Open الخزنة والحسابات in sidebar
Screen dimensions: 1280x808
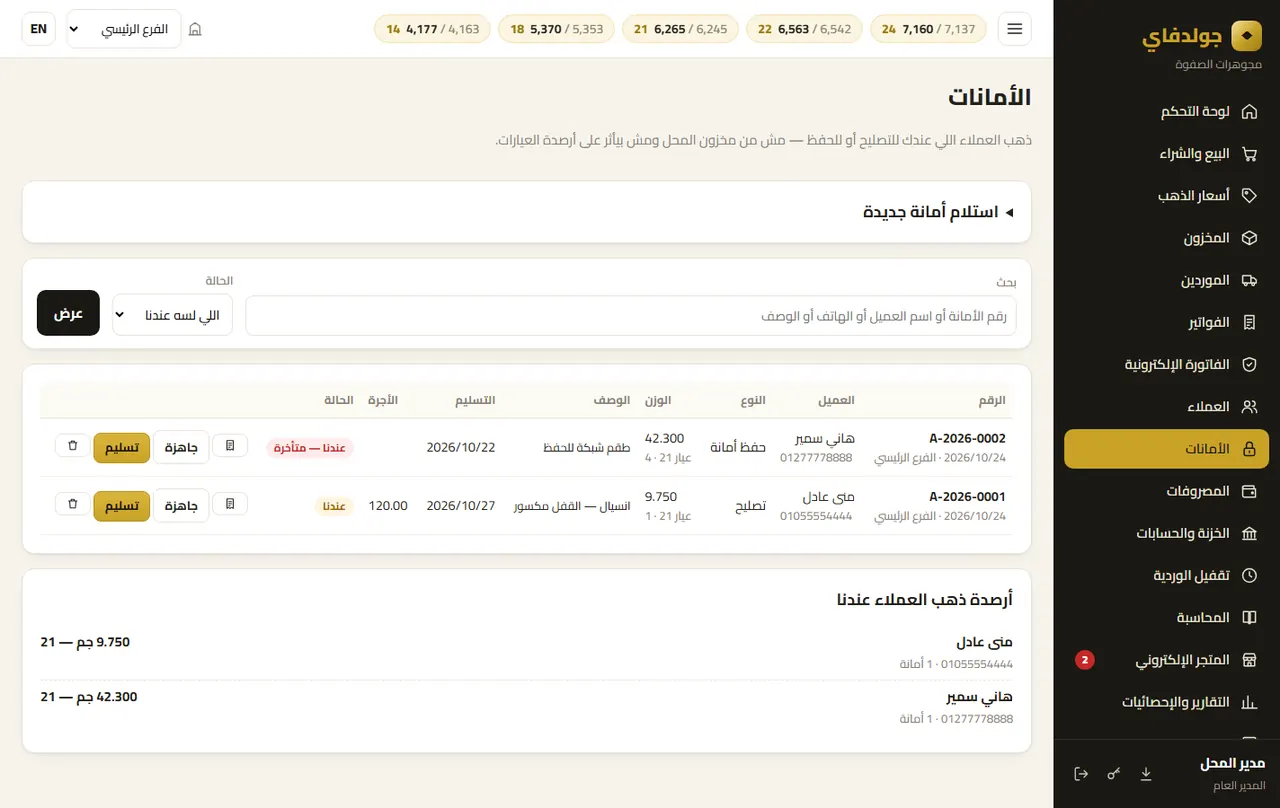point(1166,534)
